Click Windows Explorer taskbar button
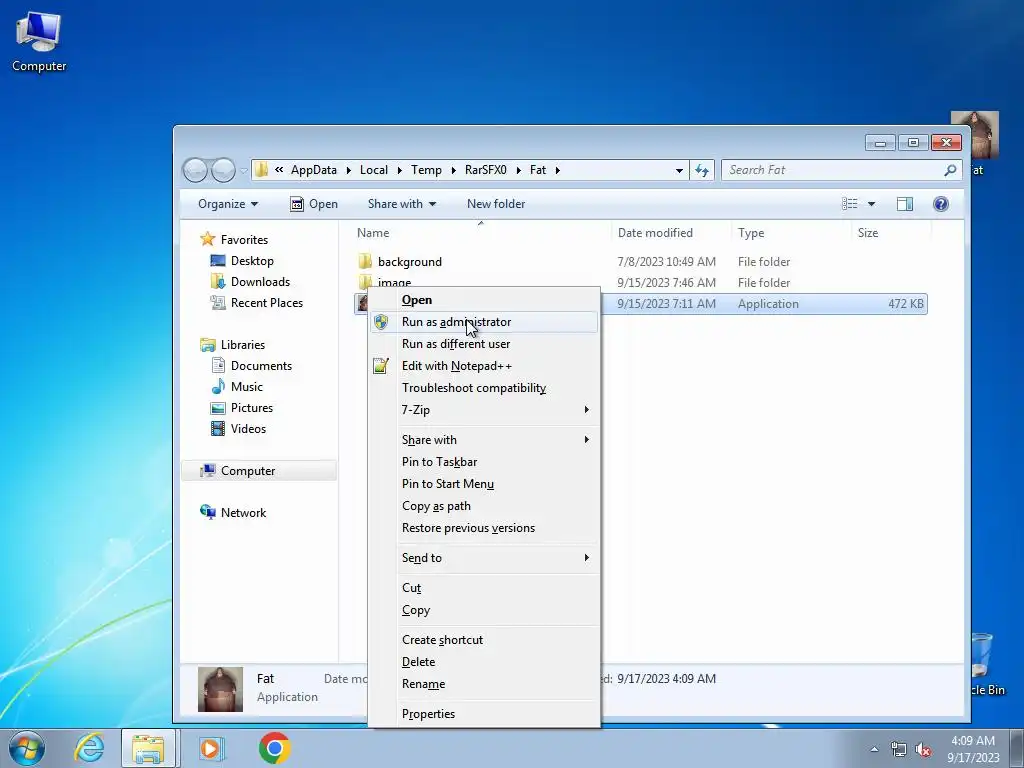Screen dimensions: 1024x768 [x=148, y=748]
